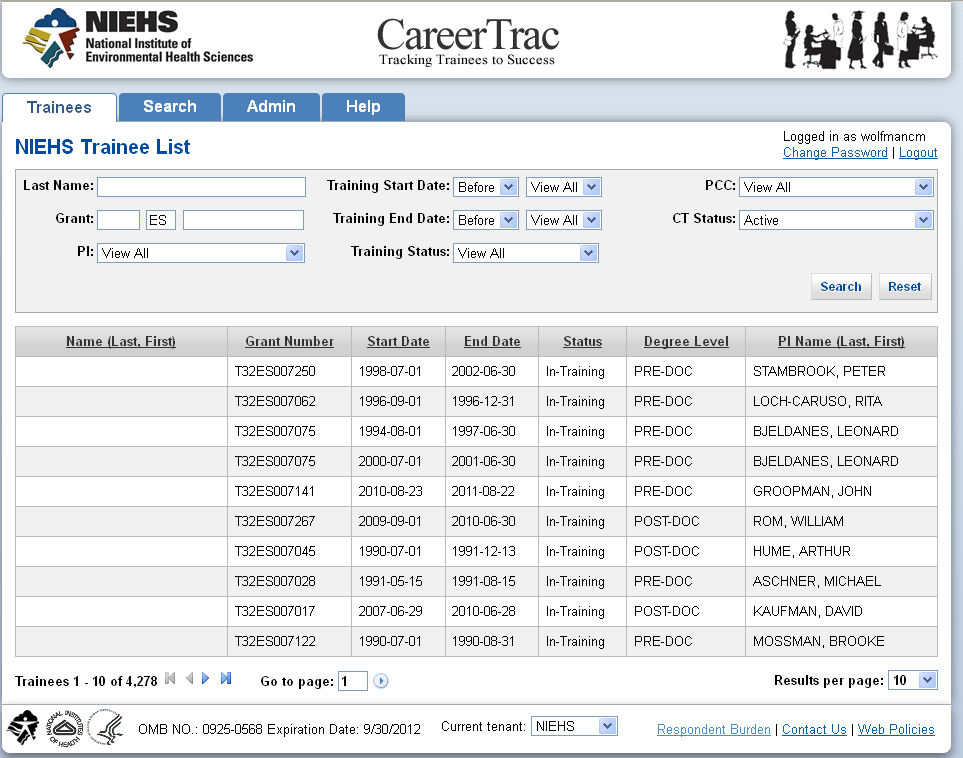Open the Respondent Burden link

point(713,729)
